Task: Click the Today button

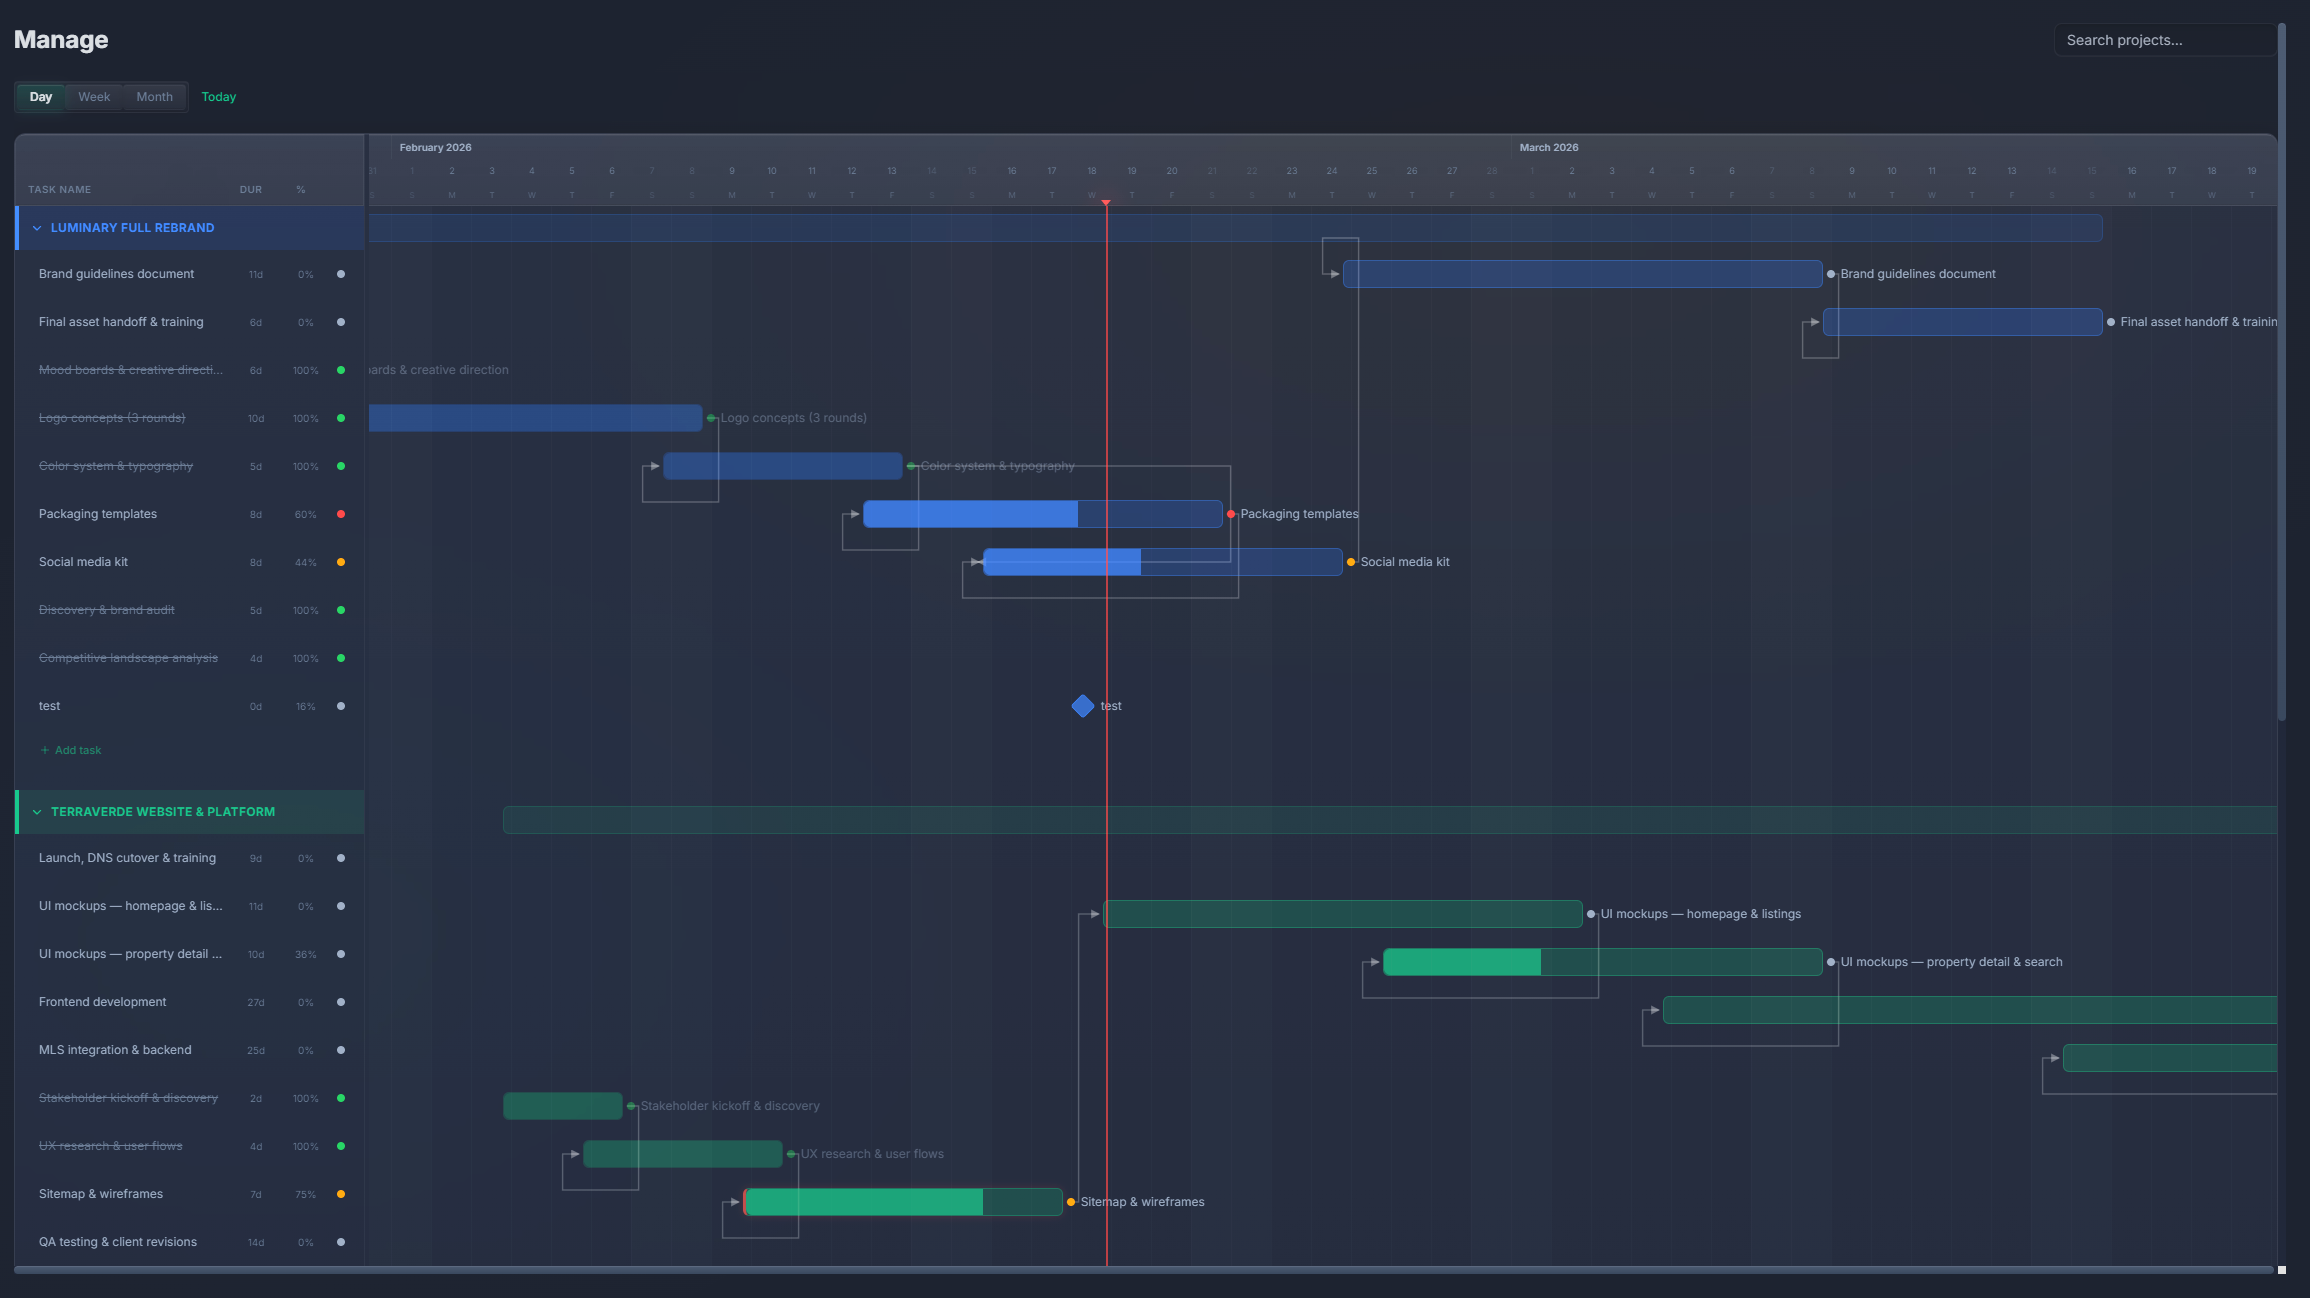Action: pos(218,96)
